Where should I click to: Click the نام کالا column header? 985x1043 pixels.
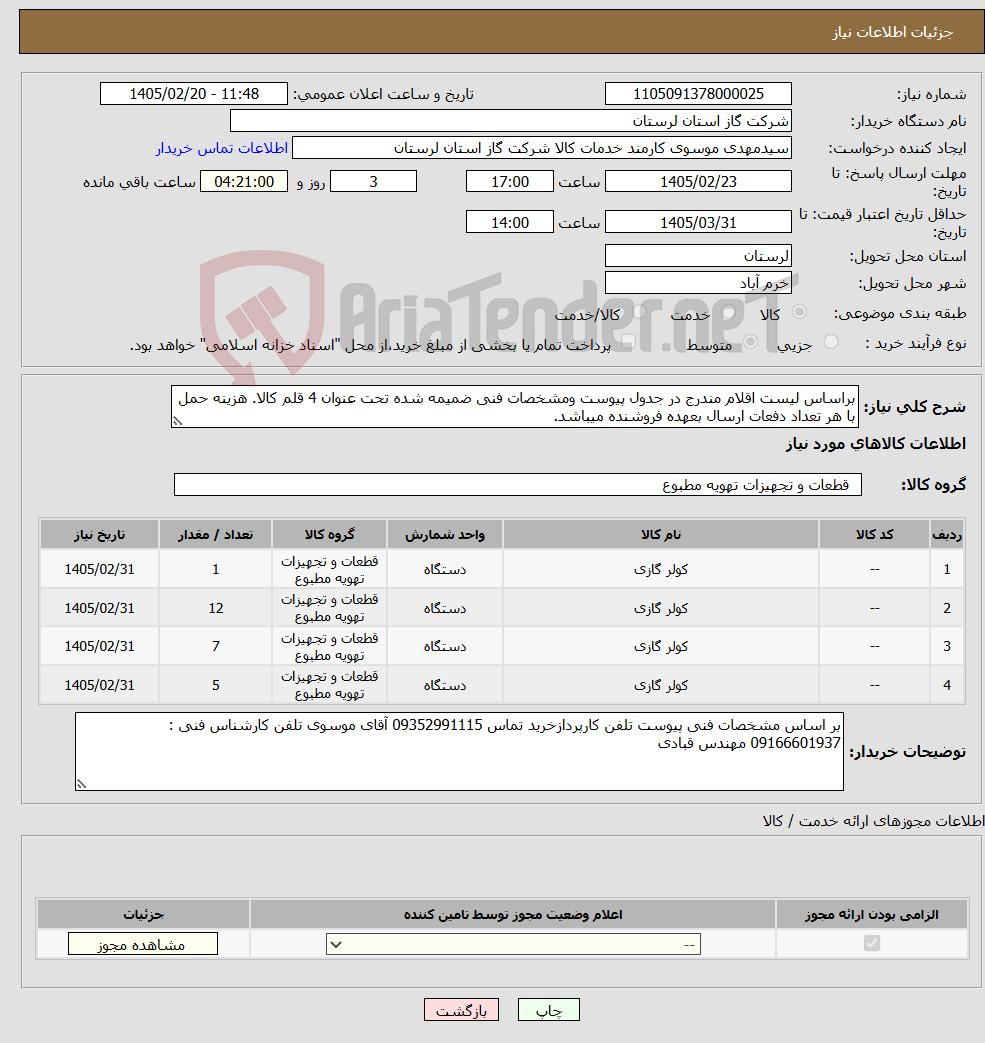click(x=660, y=534)
